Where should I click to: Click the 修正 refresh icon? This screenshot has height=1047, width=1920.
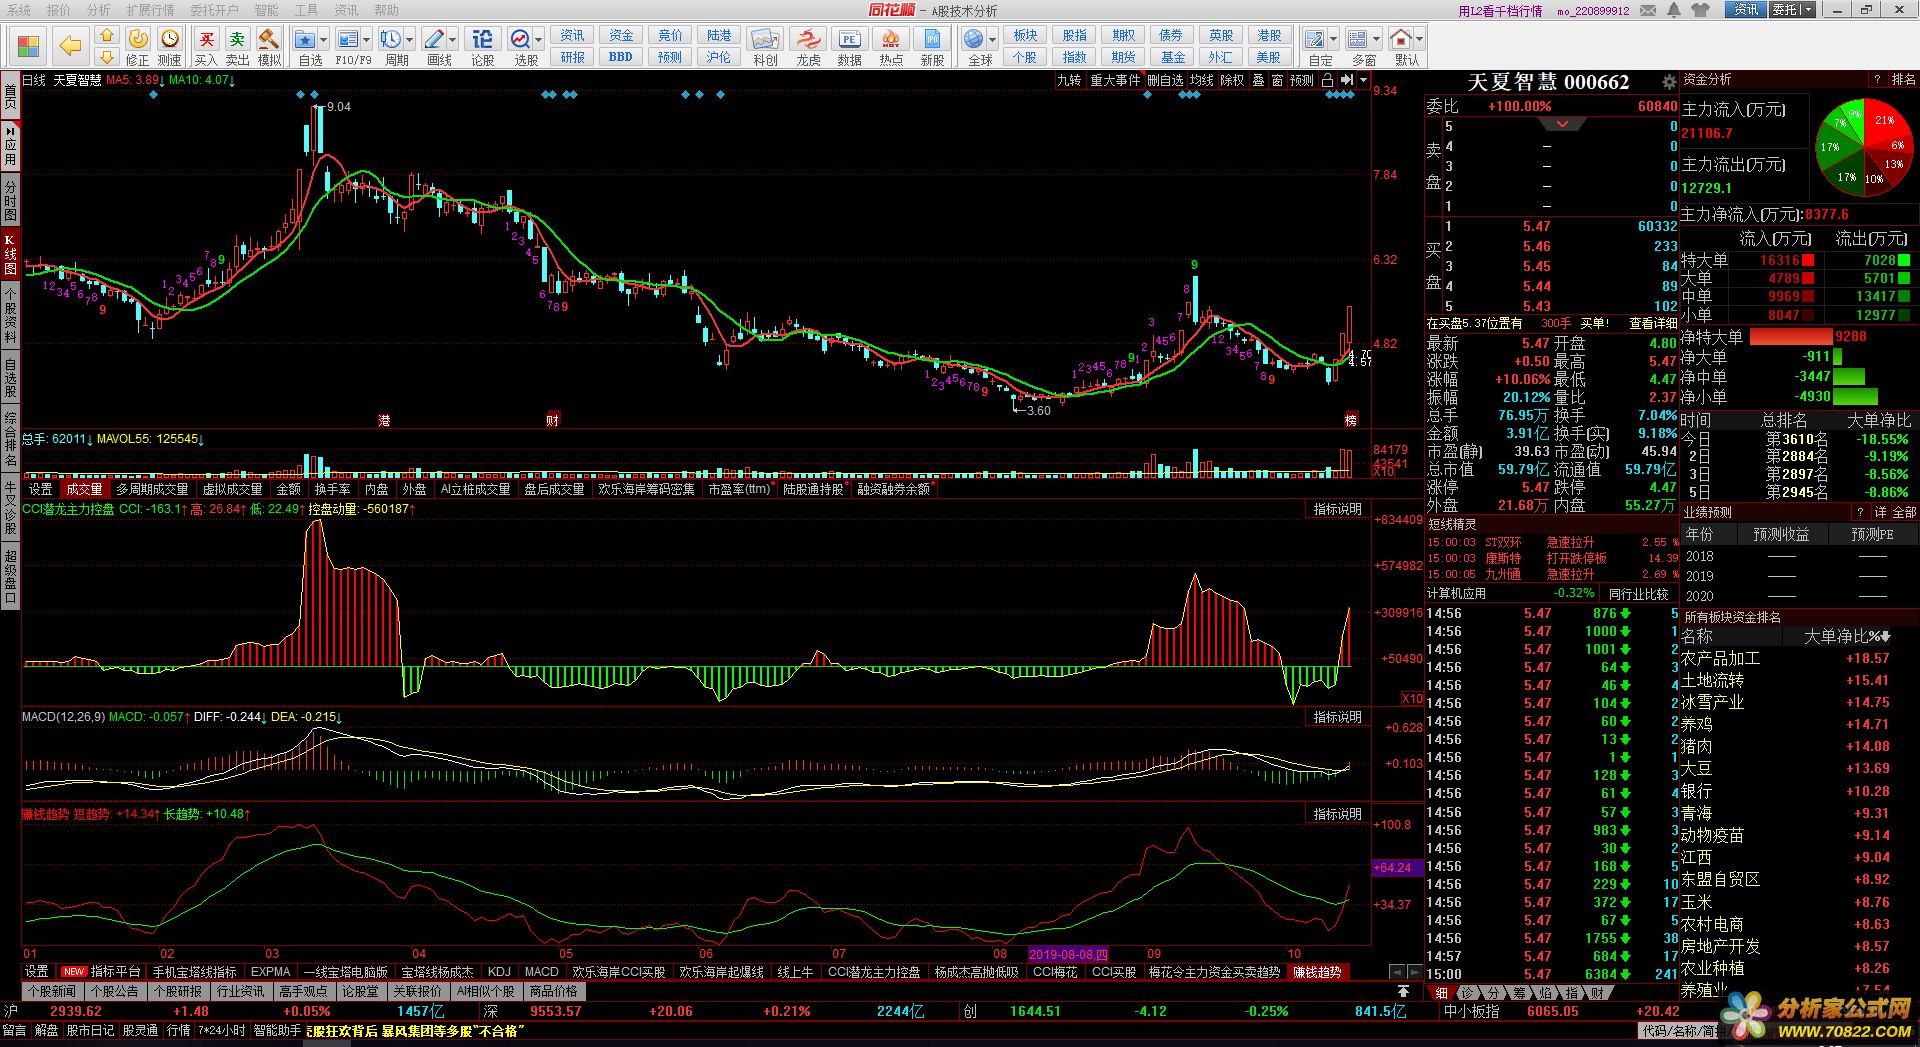coord(138,39)
